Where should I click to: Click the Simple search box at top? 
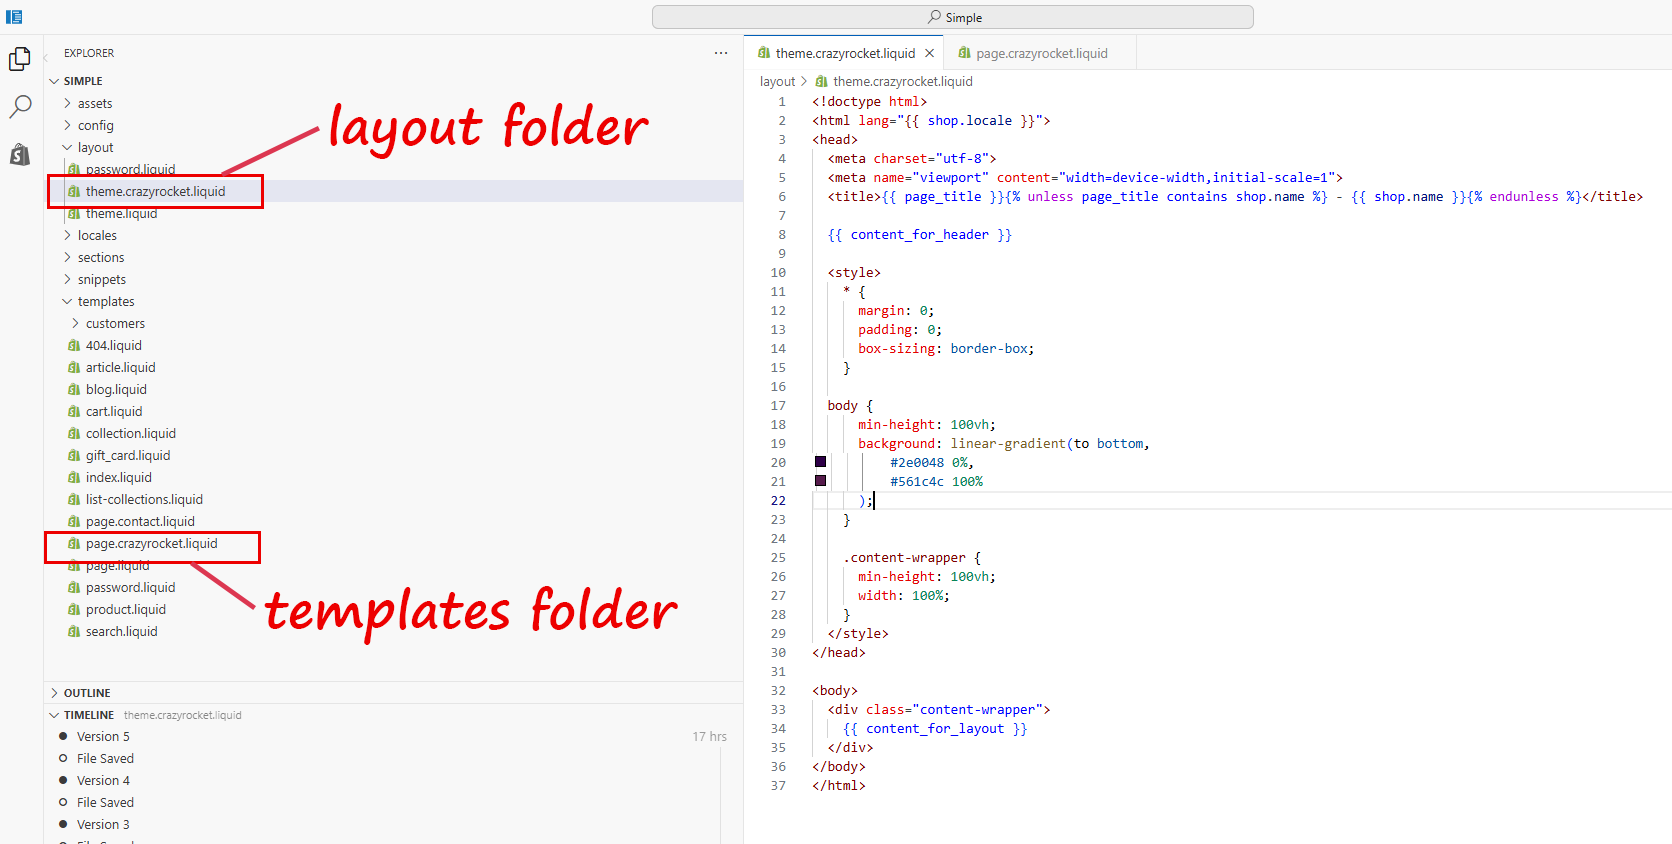click(952, 17)
